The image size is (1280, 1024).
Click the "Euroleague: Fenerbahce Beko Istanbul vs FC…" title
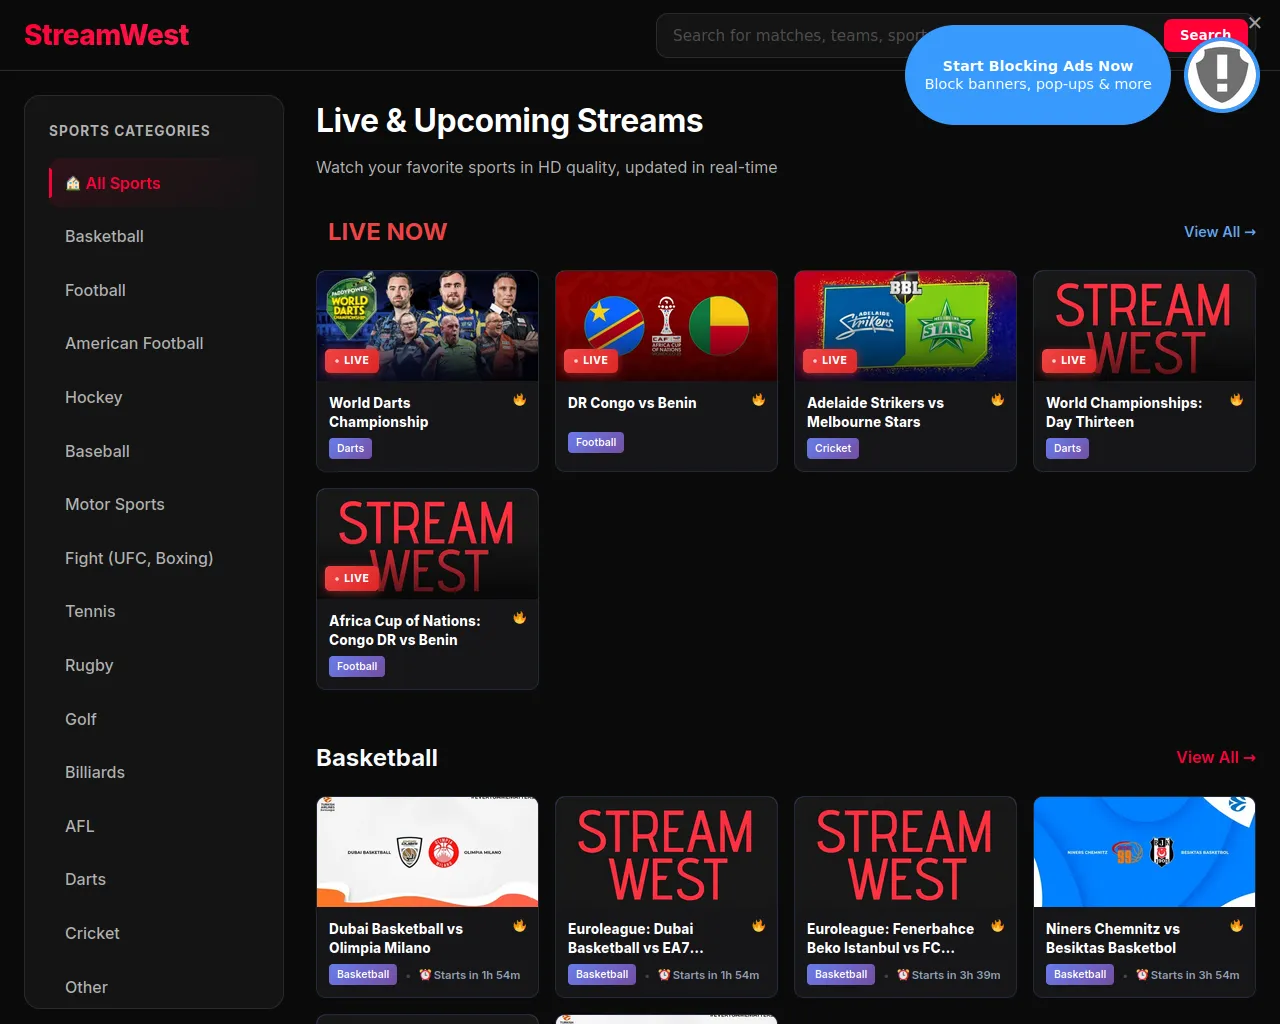click(890, 938)
